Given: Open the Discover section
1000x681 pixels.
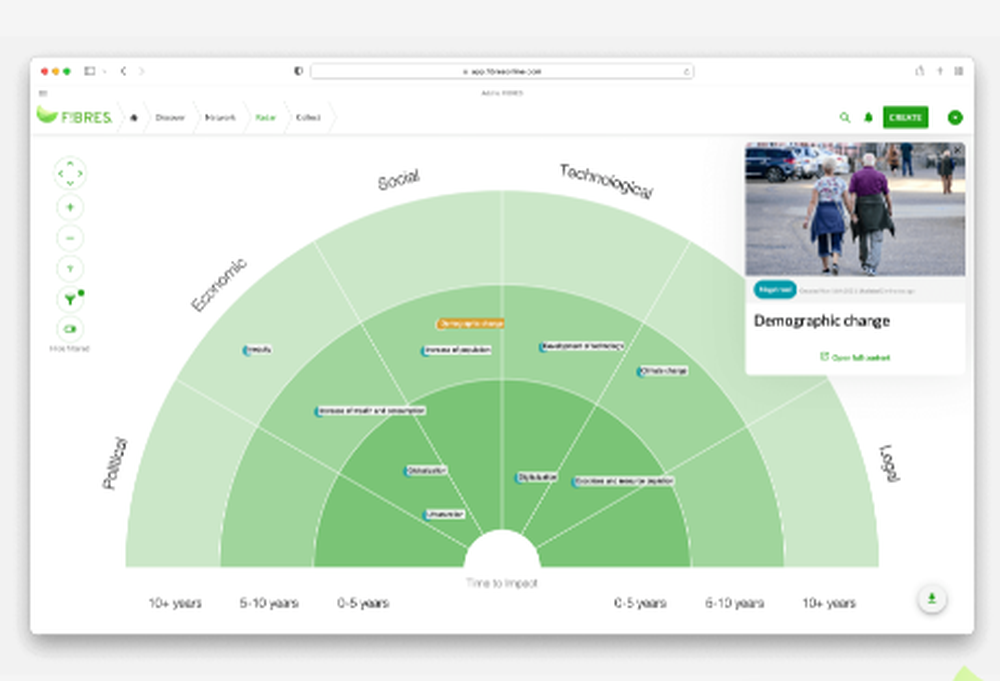Looking at the screenshot, I should pyautogui.click(x=170, y=117).
